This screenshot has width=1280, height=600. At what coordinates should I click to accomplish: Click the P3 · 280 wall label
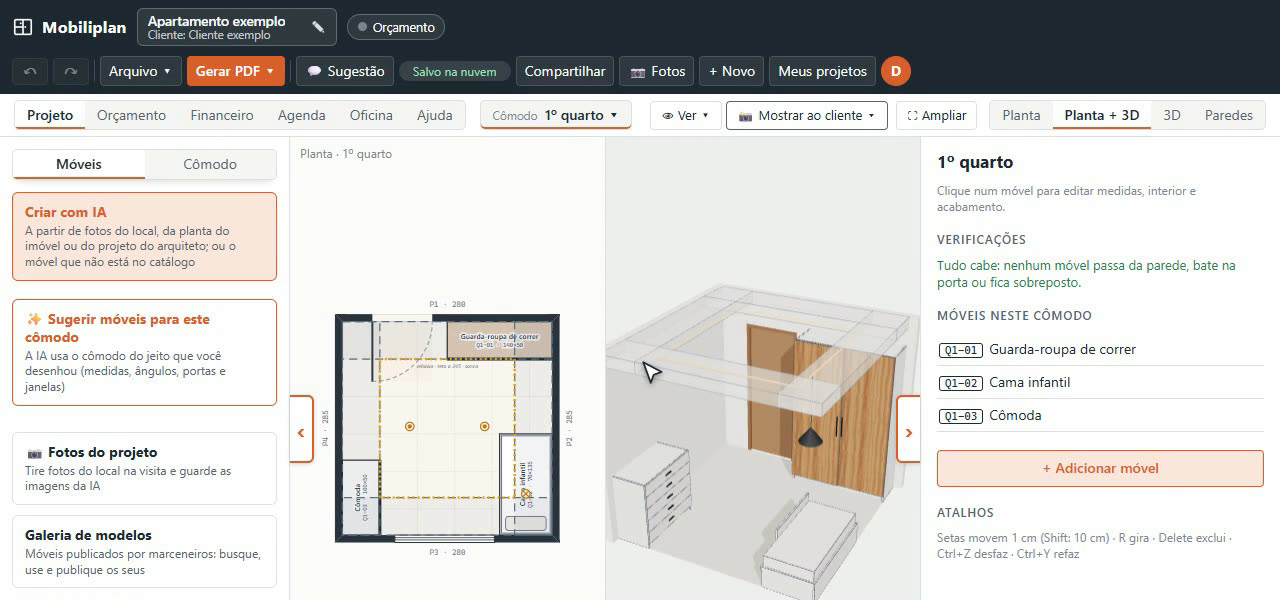coord(447,552)
